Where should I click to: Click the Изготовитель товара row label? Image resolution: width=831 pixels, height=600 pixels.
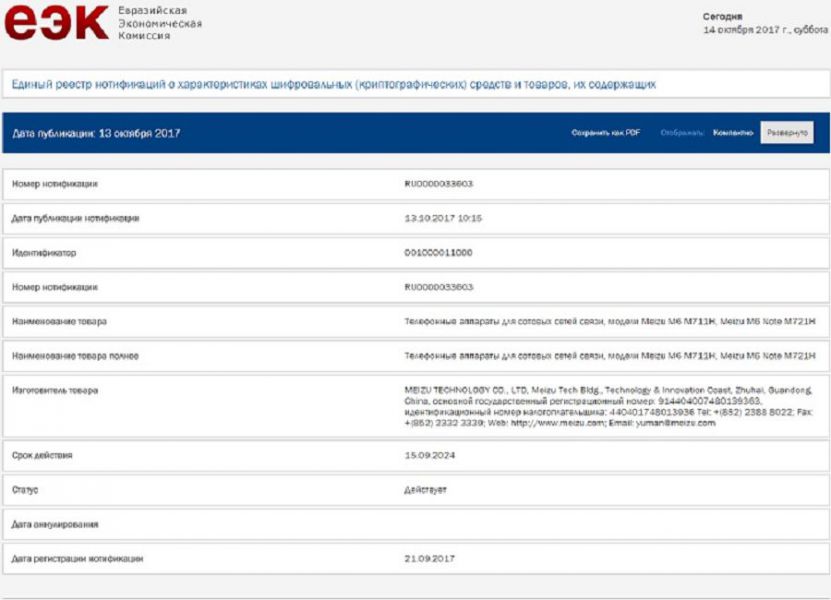click(x=55, y=391)
